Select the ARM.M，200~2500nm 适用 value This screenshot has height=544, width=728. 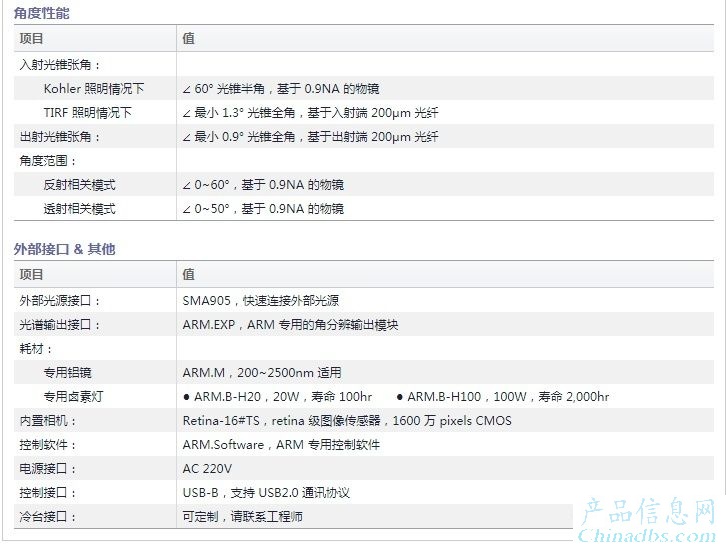(x=262, y=373)
